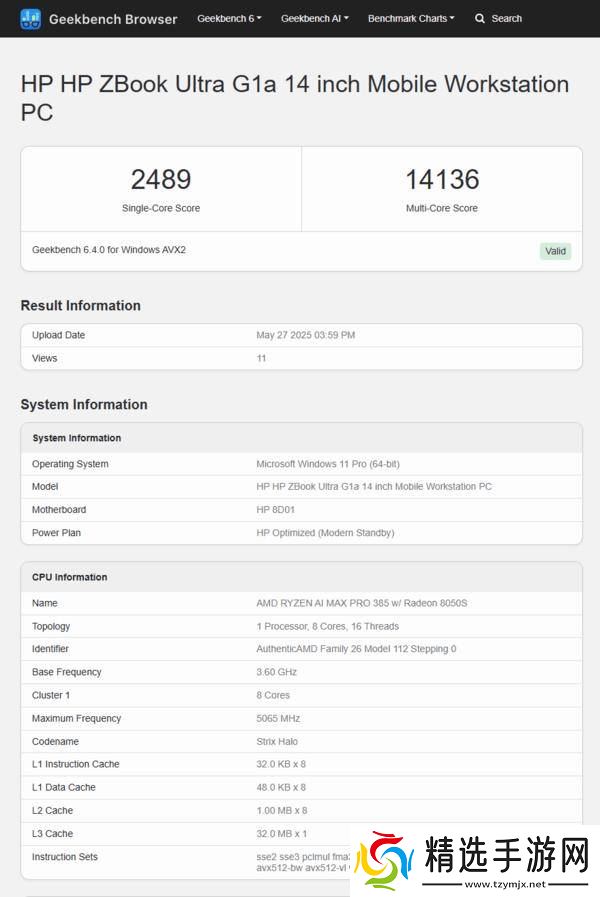Image resolution: width=600 pixels, height=897 pixels.
Task: Click the HP ZBook Ultra G1a page title
Action: pos(295,98)
